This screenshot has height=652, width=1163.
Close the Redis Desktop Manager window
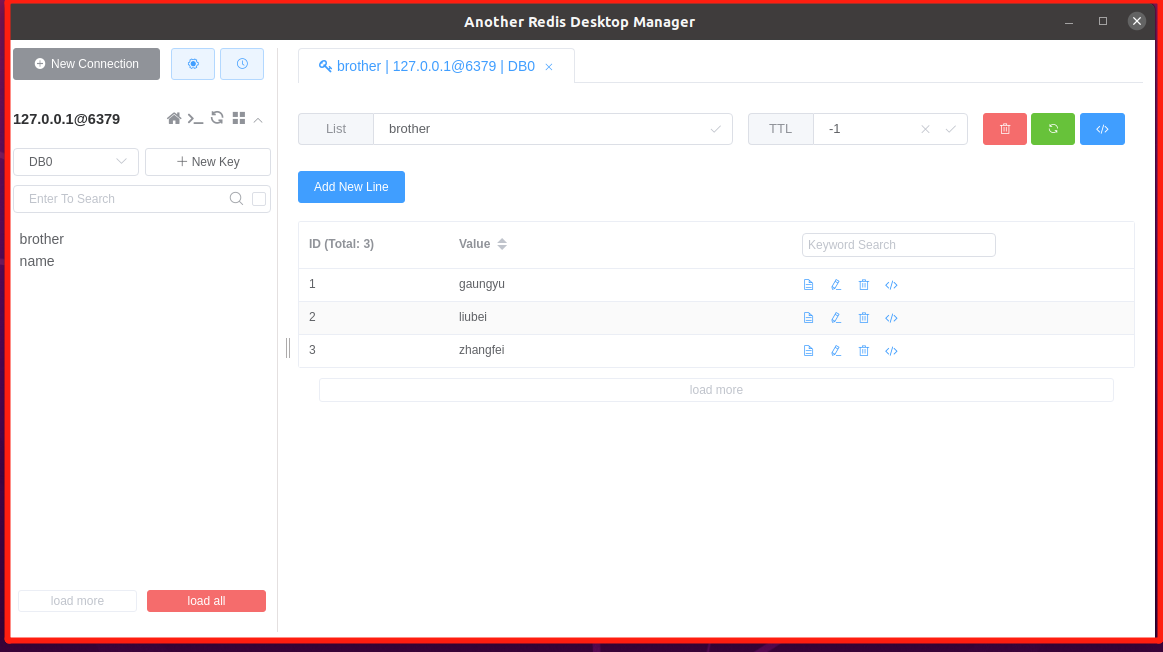click(x=1136, y=21)
